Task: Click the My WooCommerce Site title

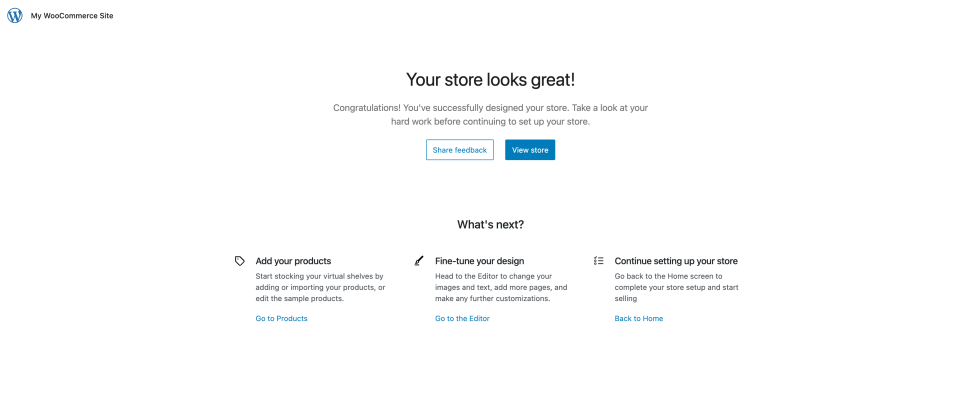Action: pos(72,16)
